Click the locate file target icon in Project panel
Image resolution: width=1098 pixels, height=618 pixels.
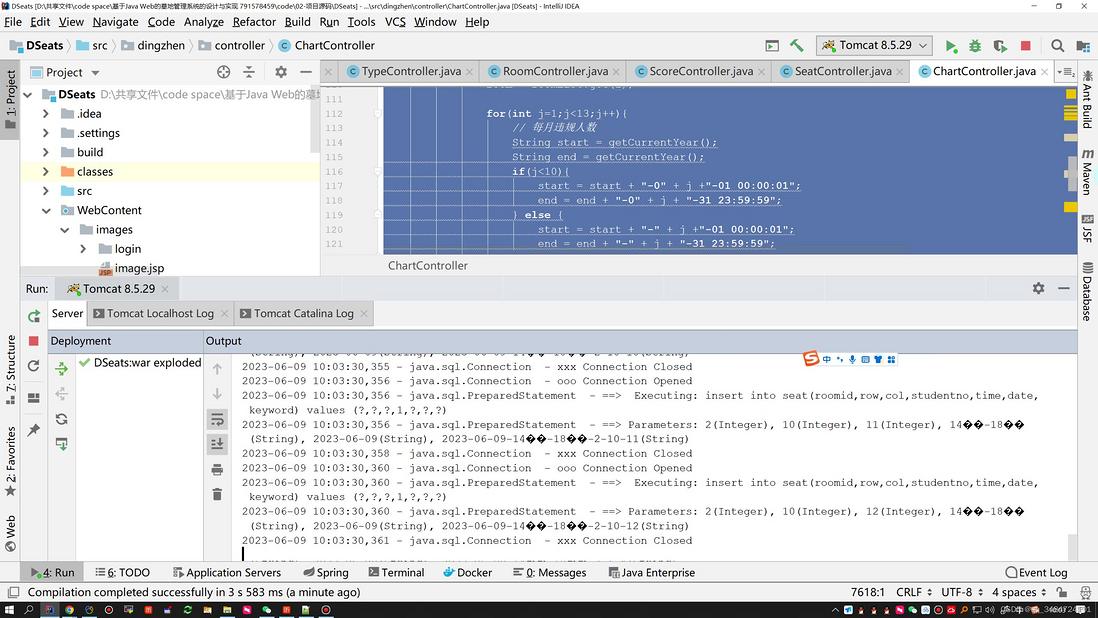[x=223, y=72]
